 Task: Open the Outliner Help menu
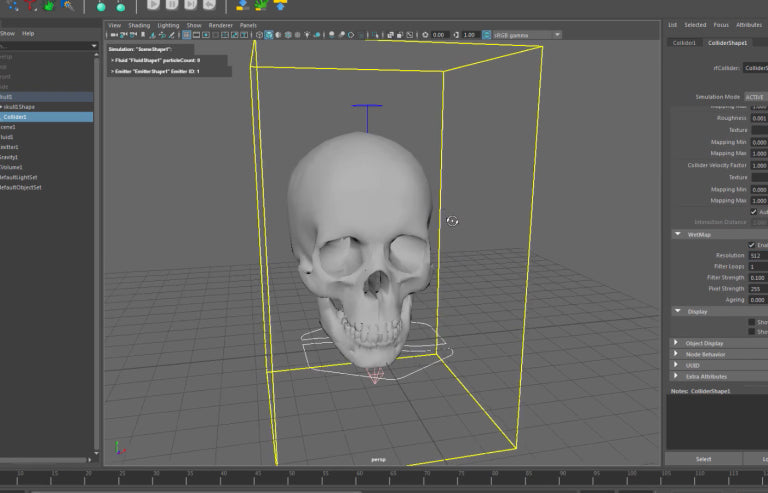[x=28, y=33]
